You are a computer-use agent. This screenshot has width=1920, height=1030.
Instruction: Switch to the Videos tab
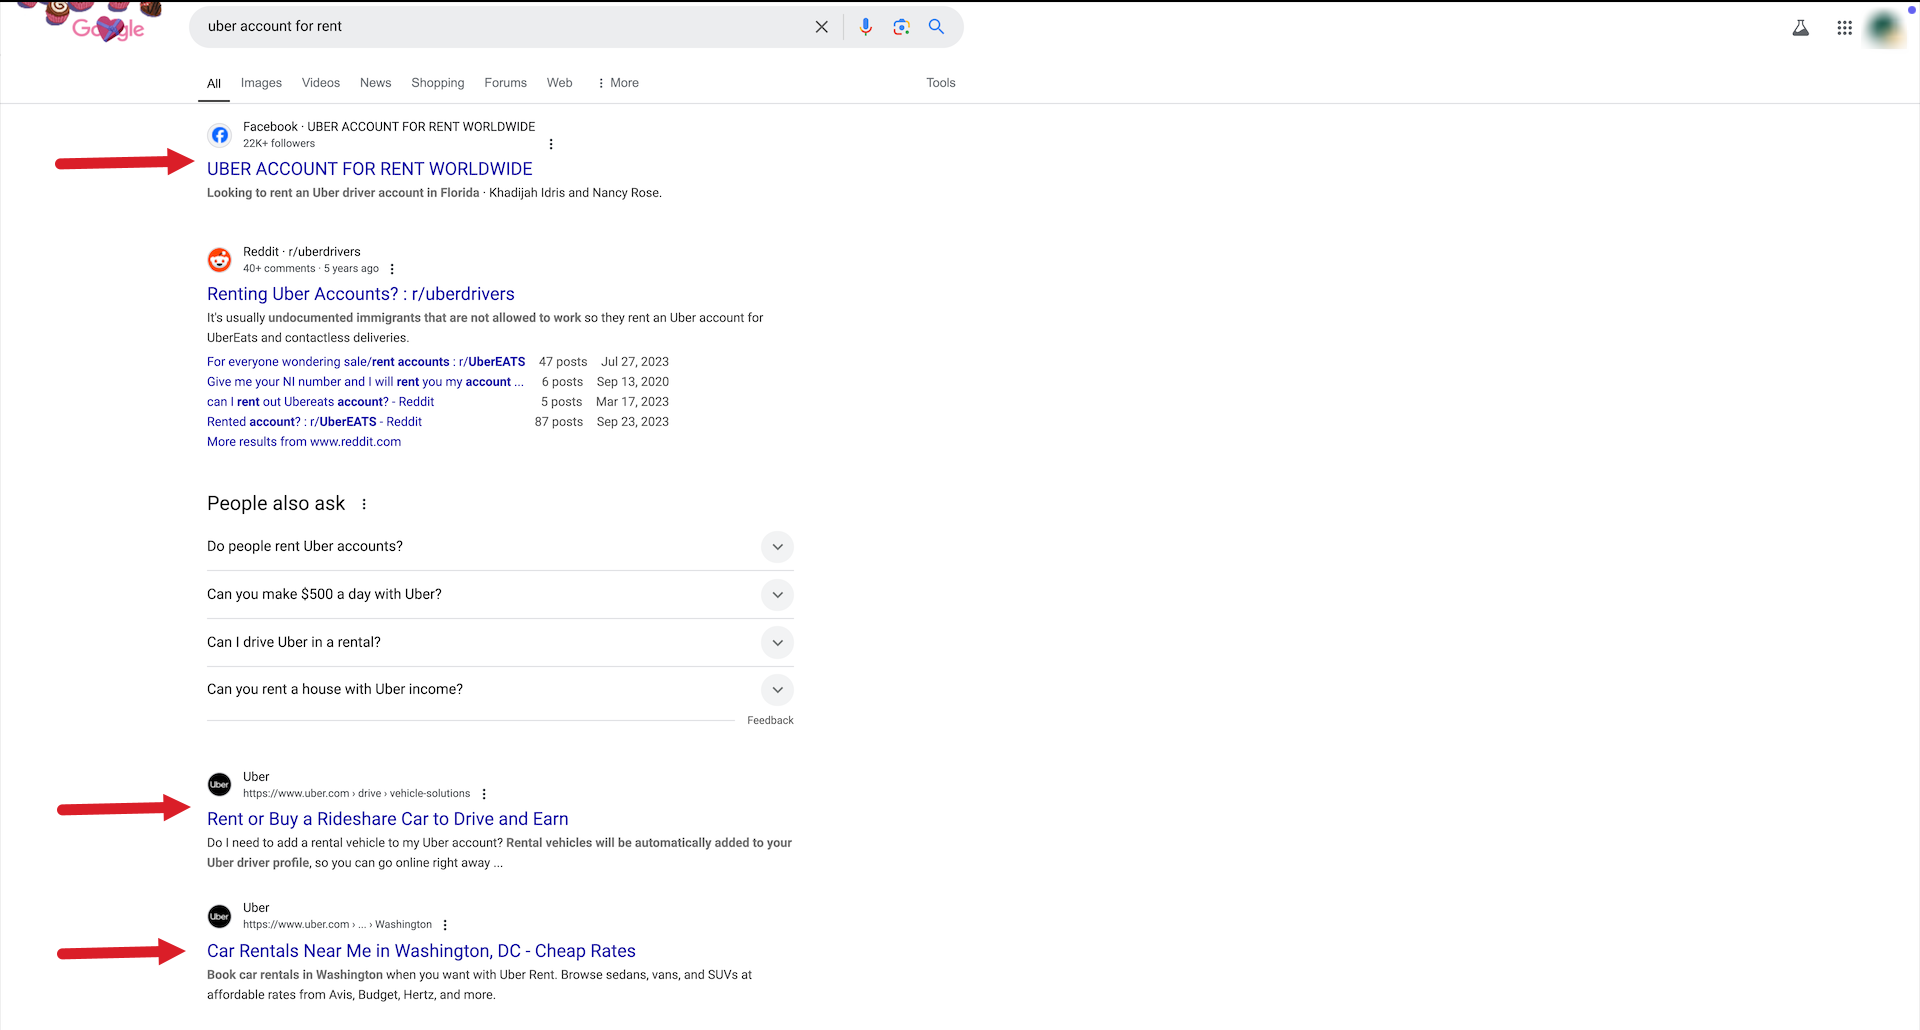(x=321, y=83)
